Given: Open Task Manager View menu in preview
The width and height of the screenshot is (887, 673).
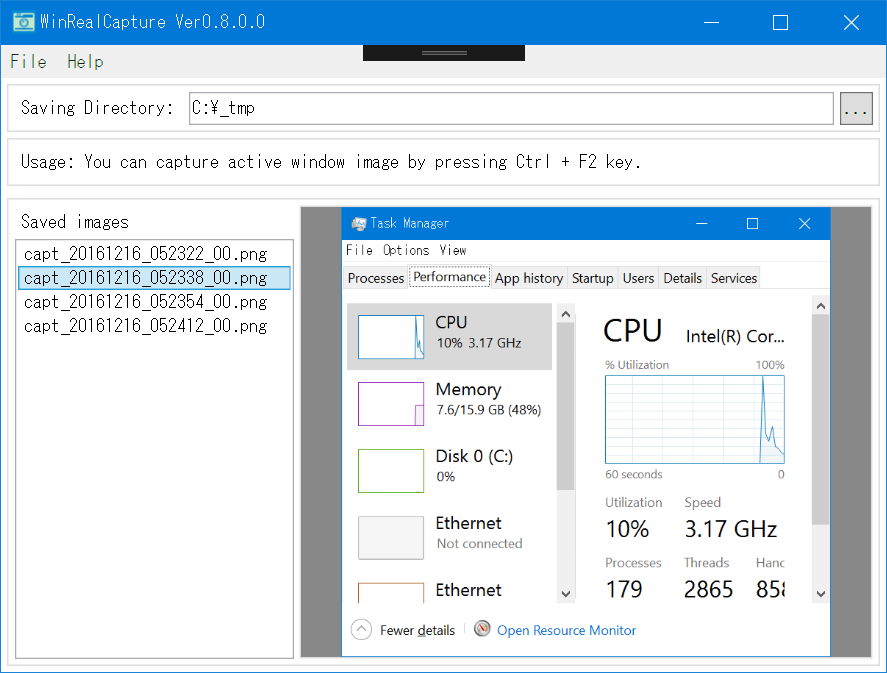Looking at the screenshot, I should [x=453, y=250].
